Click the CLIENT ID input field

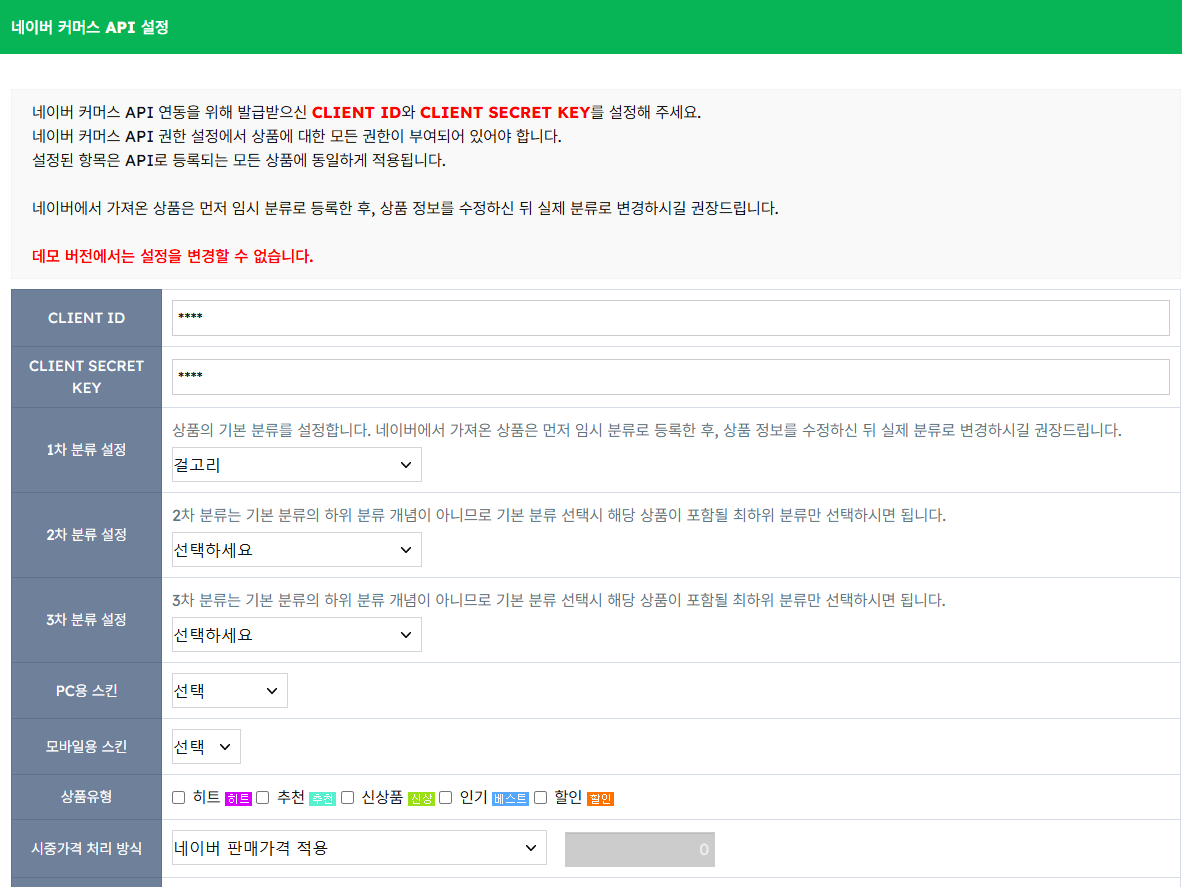(x=670, y=318)
